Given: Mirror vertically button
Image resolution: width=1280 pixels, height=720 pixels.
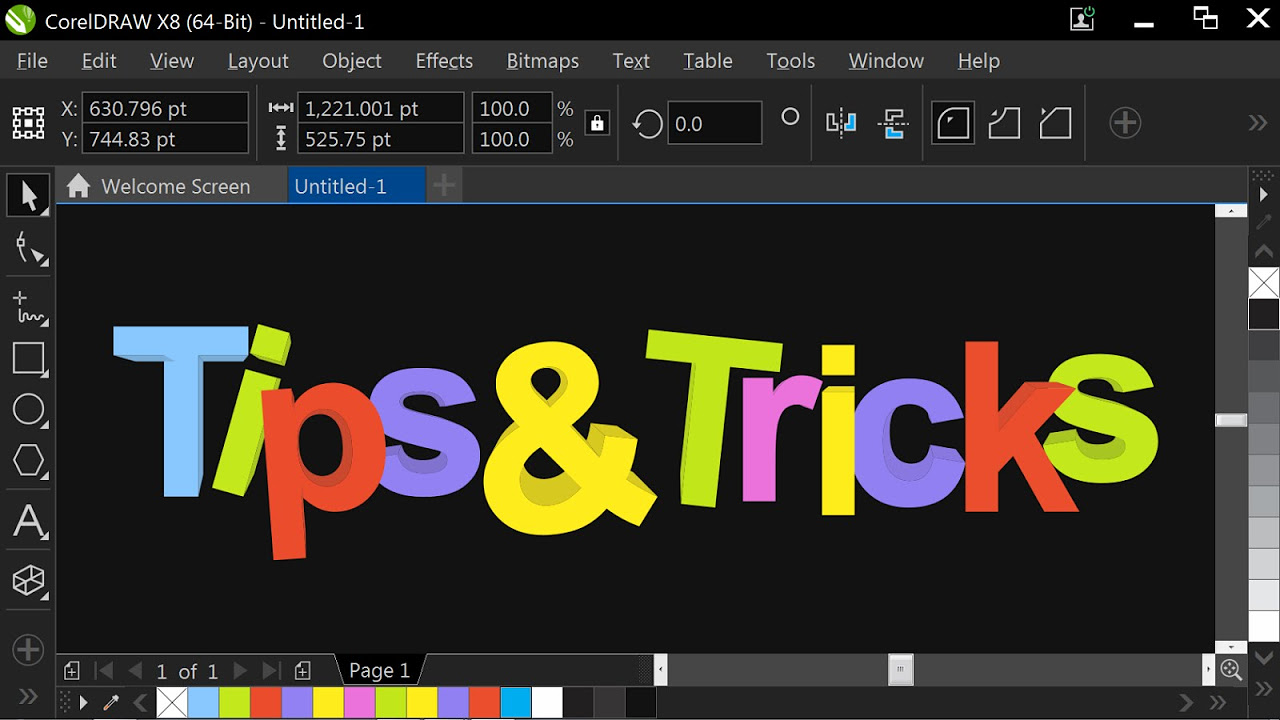Looking at the screenshot, I should 892,123.
